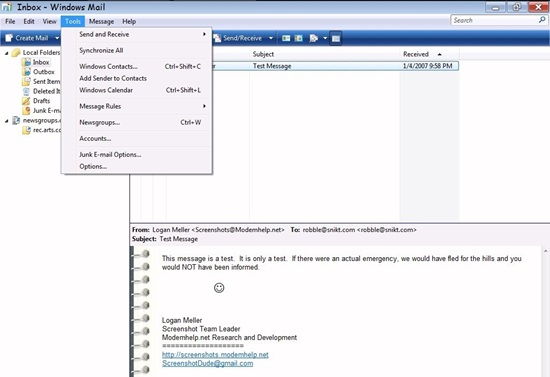
Task: Open the Find dropdown arrow
Action: pos(325,38)
